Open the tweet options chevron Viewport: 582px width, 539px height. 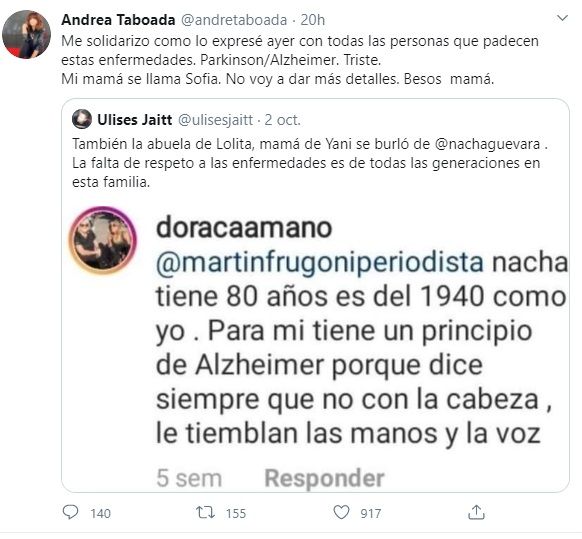563,17
